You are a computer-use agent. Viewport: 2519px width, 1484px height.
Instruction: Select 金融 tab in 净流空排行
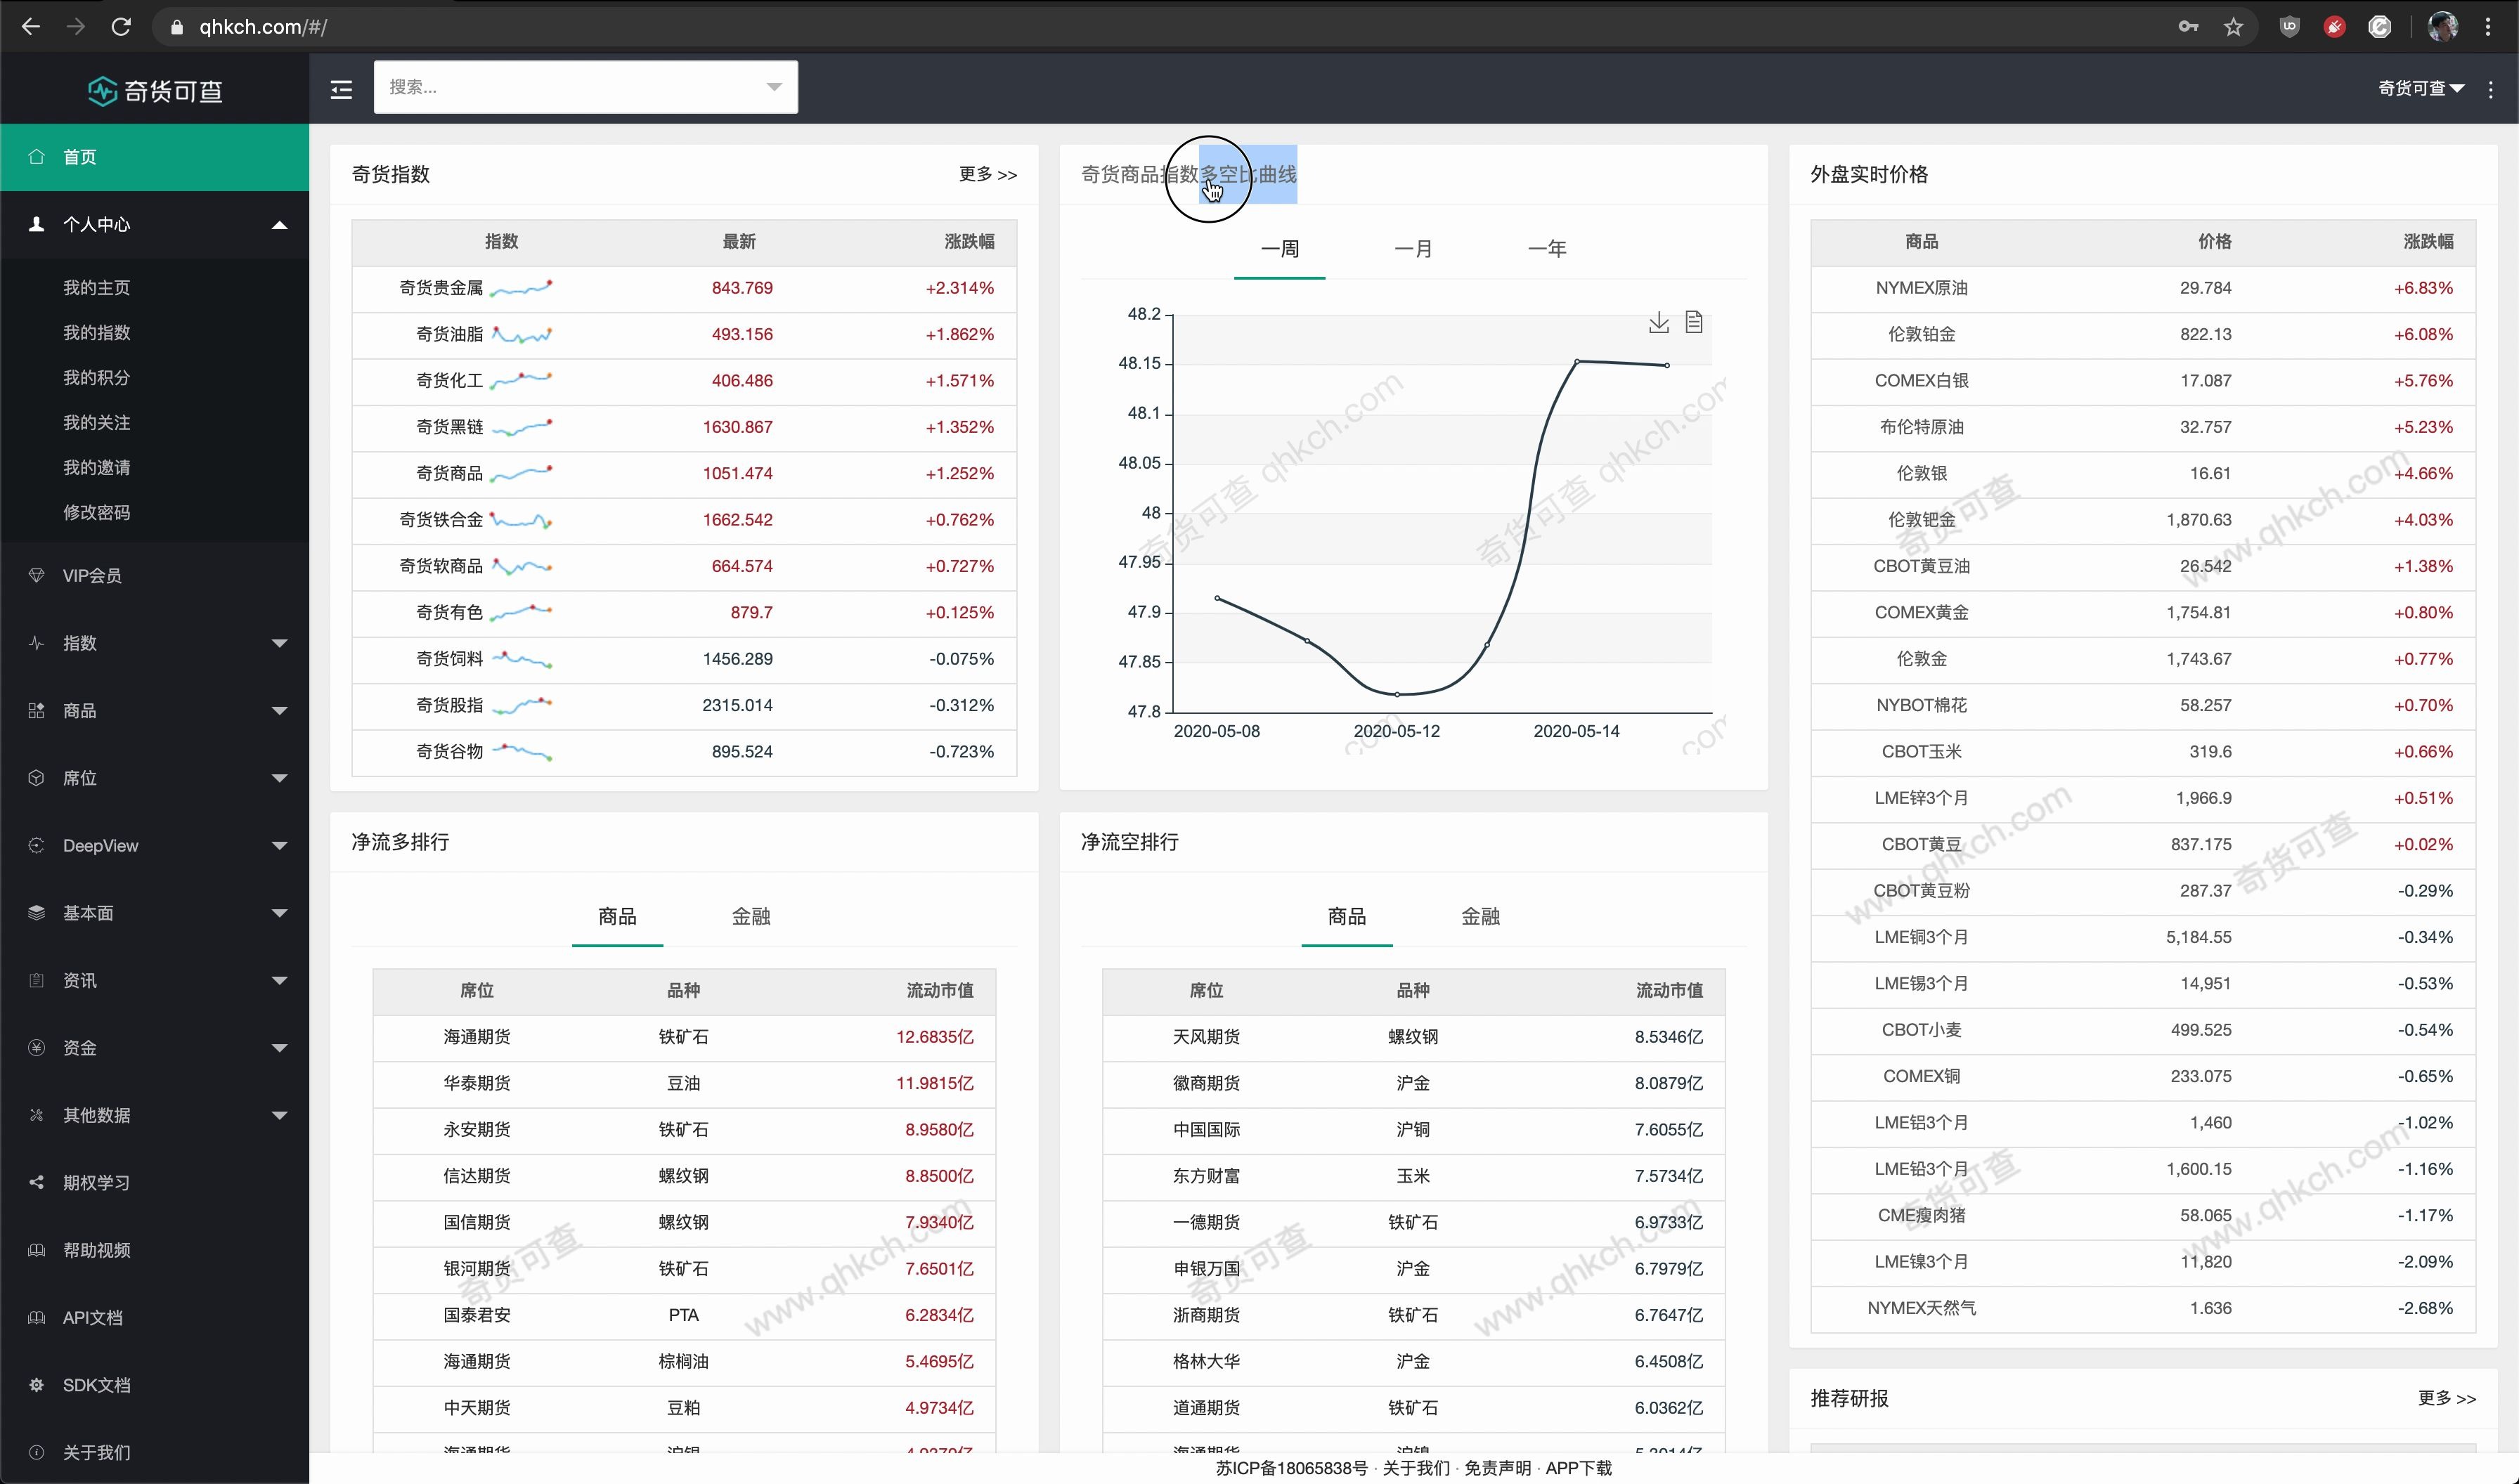1480,916
